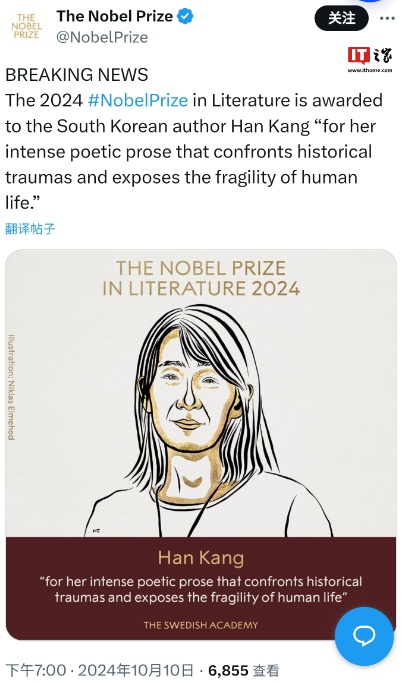Open the 6,855 查看 view count
The image size is (402, 683).
pyautogui.click(x=243, y=670)
